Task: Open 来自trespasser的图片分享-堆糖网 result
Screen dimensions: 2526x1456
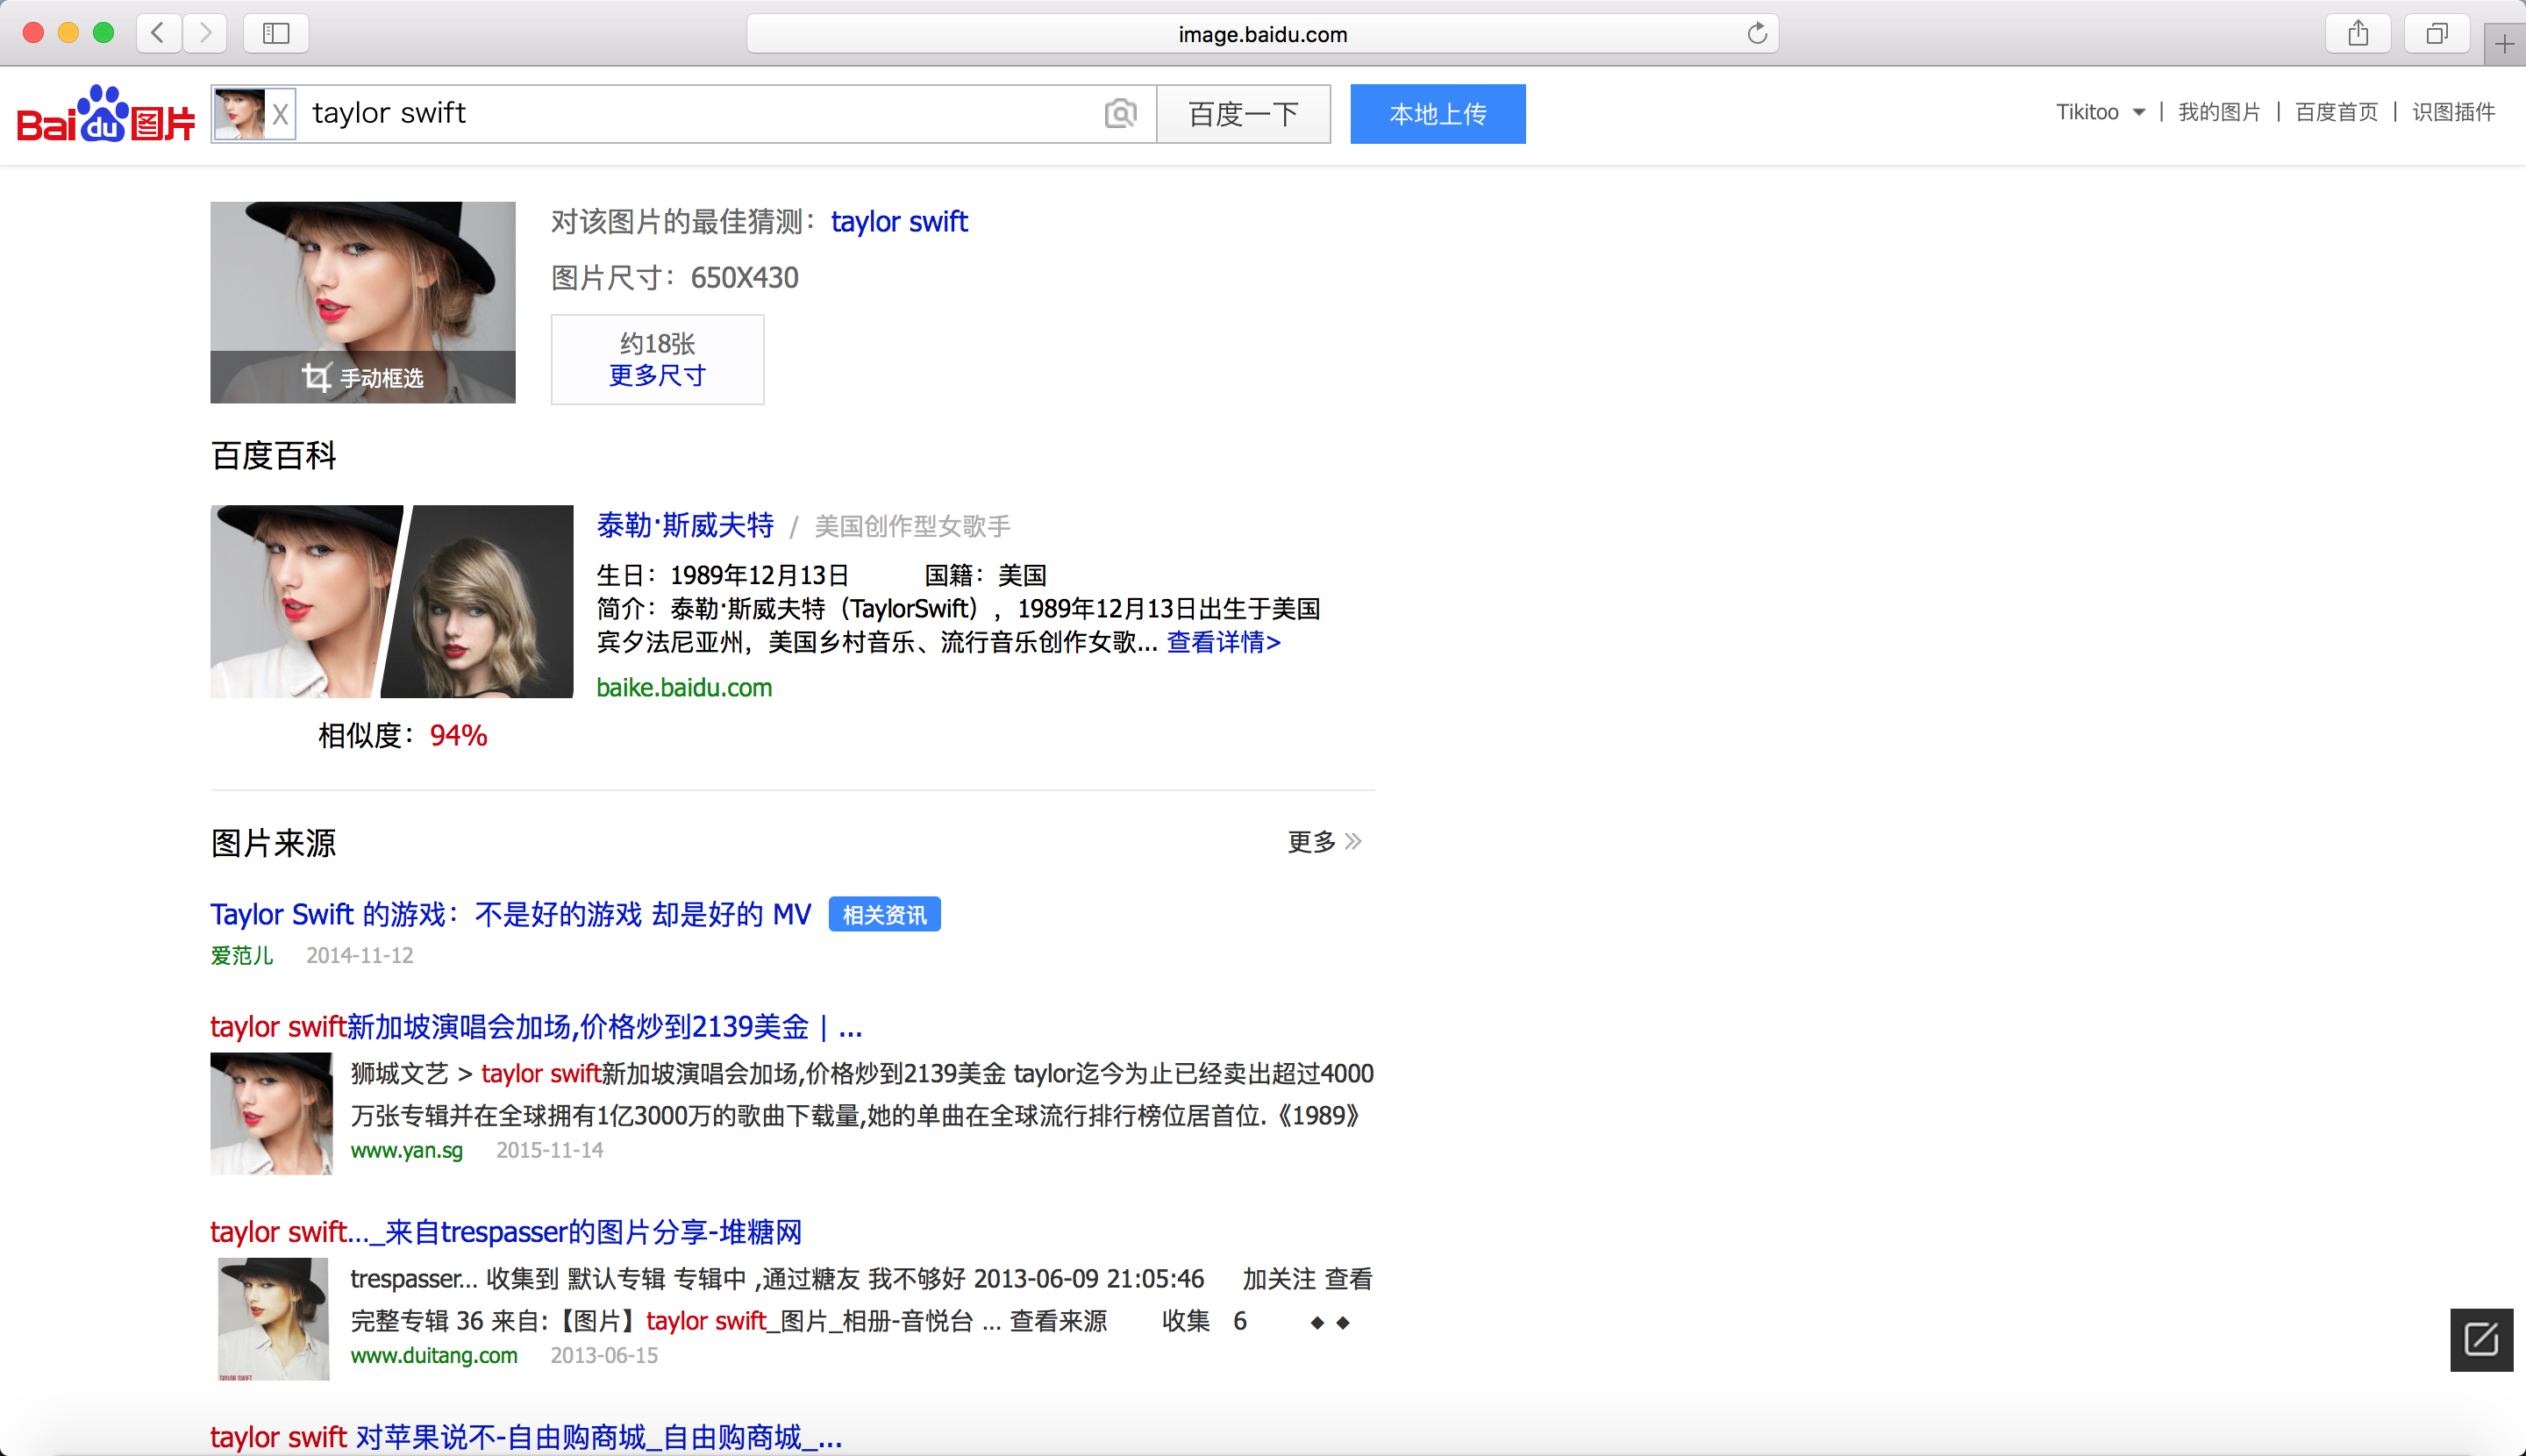Action: point(506,1232)
